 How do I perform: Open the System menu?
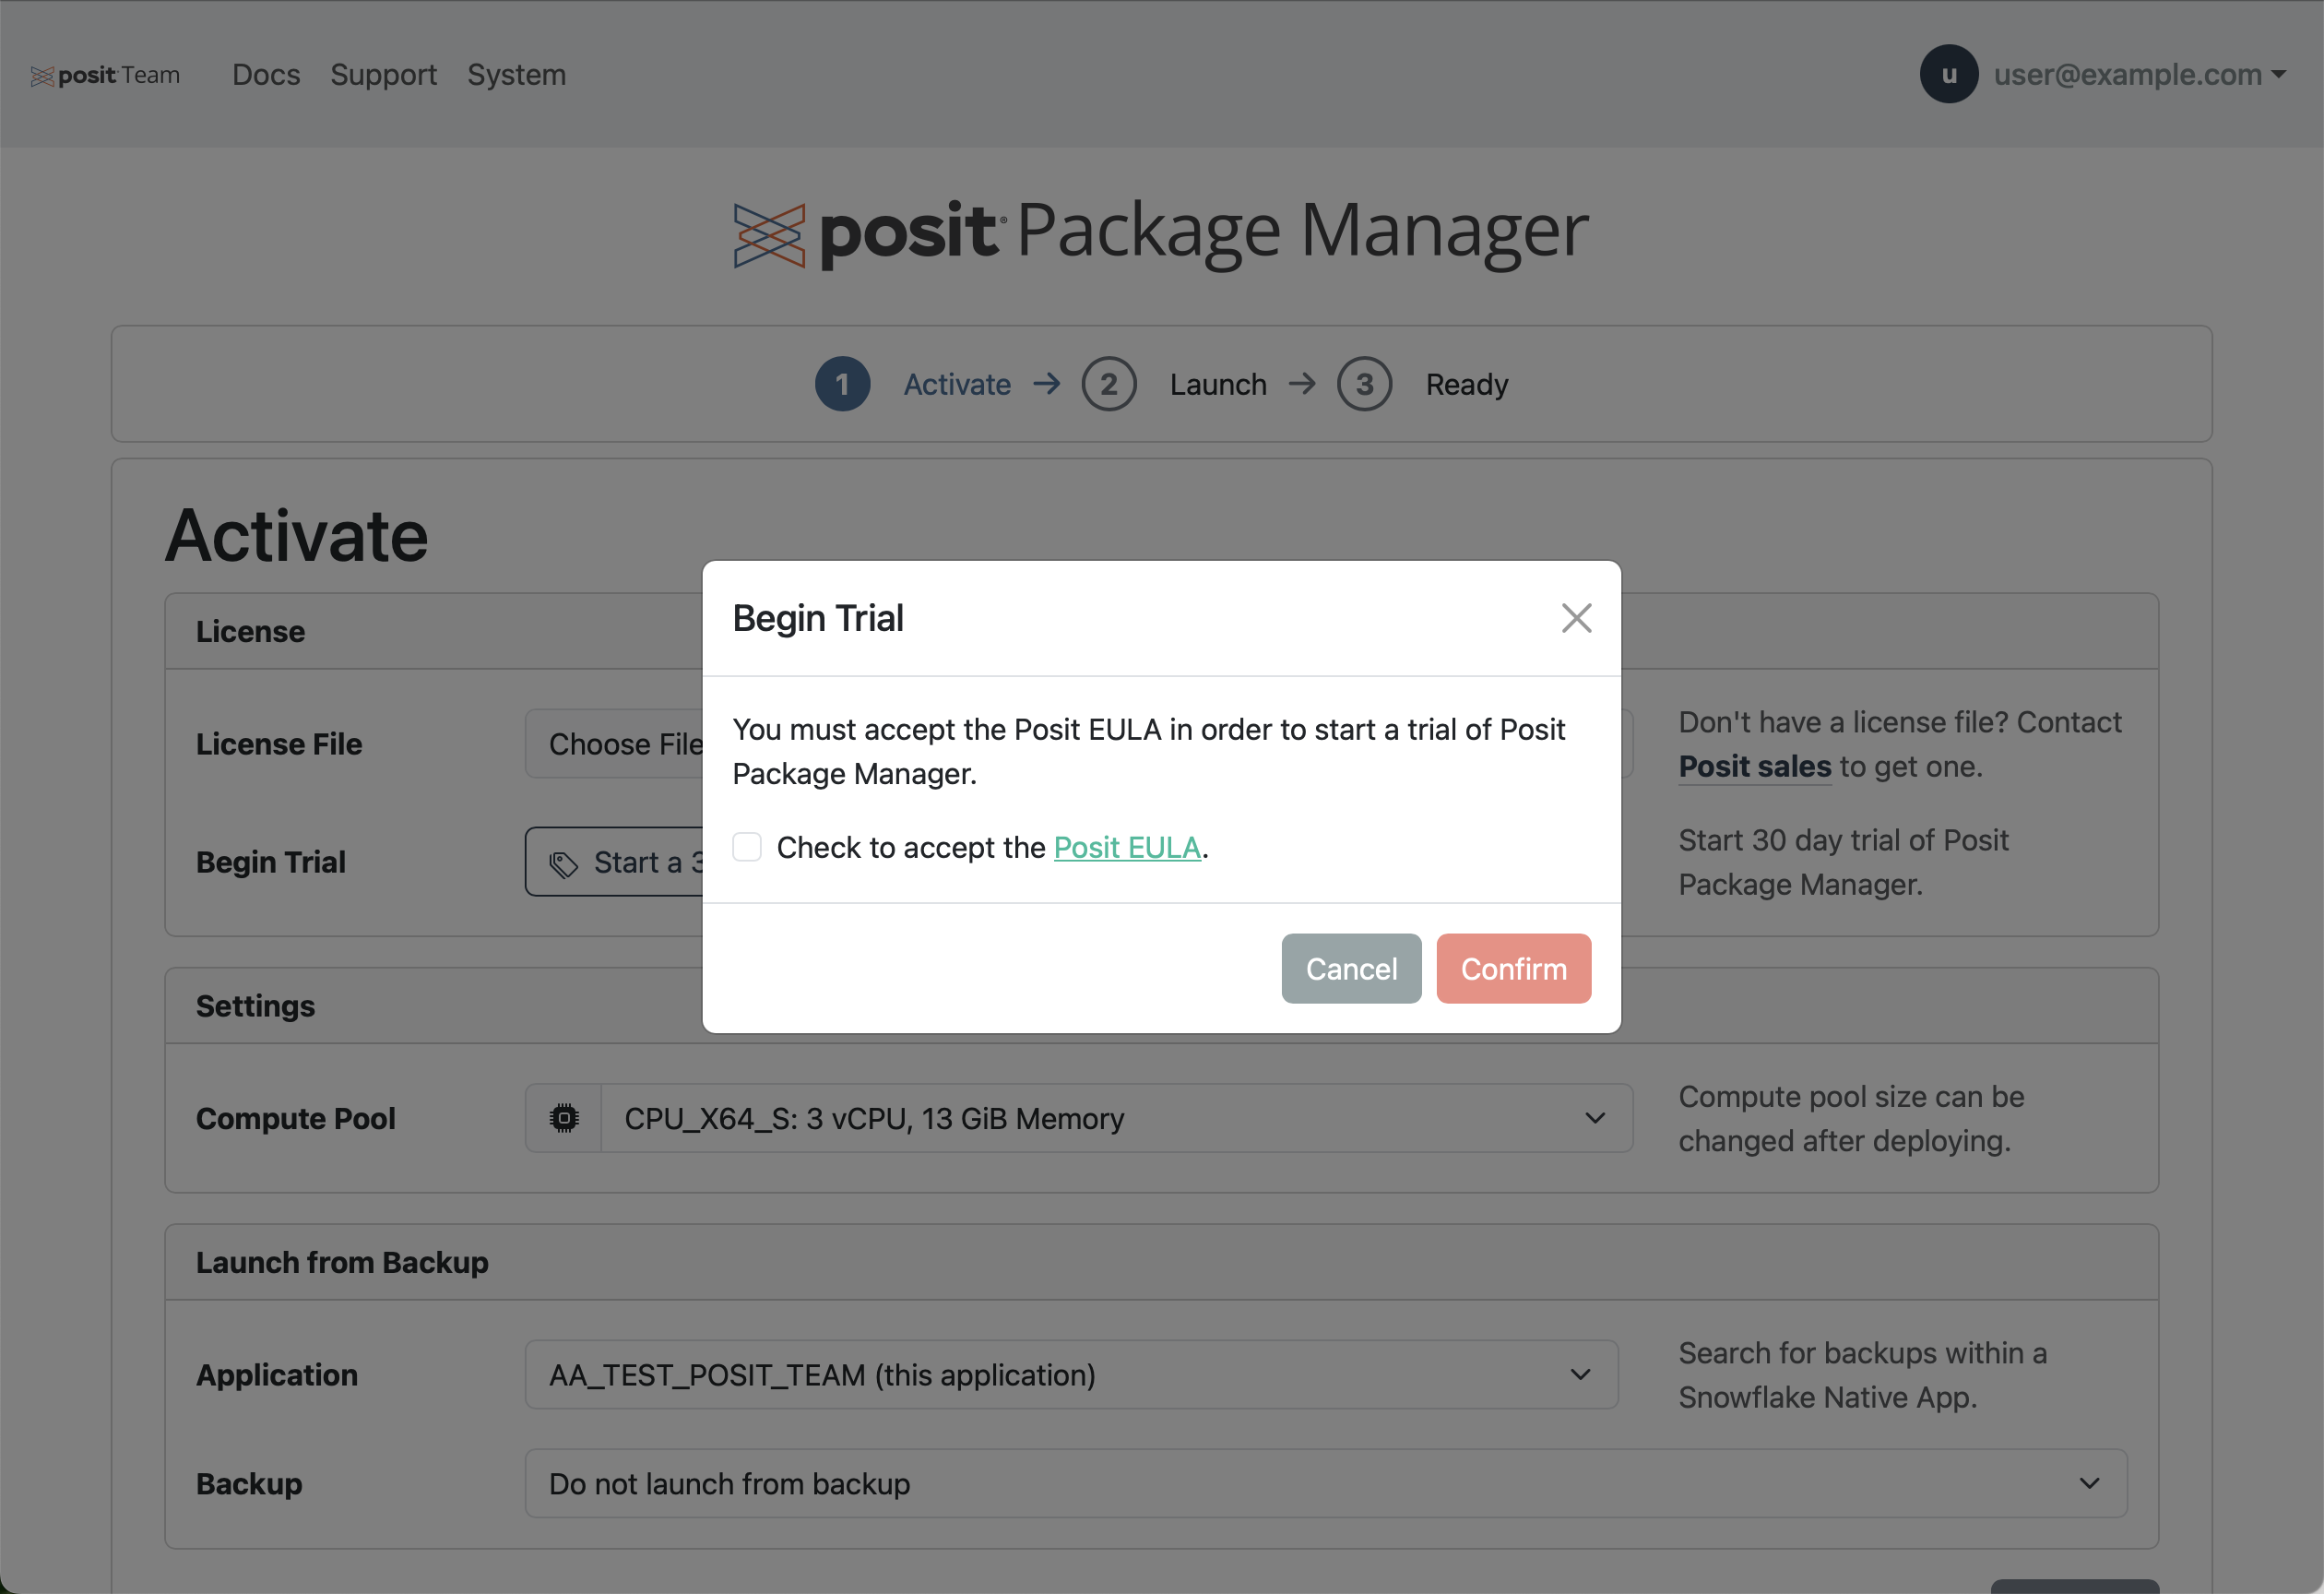click(x=516, y=74)
